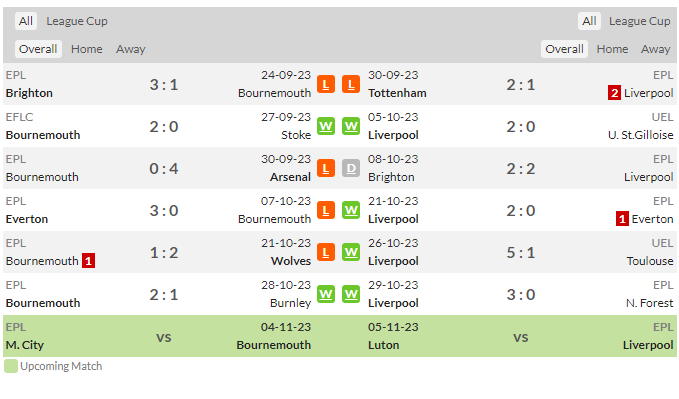Screen dimensions: 679x399
Task: Select the right panel Overall tab
Action: (564, 49)
